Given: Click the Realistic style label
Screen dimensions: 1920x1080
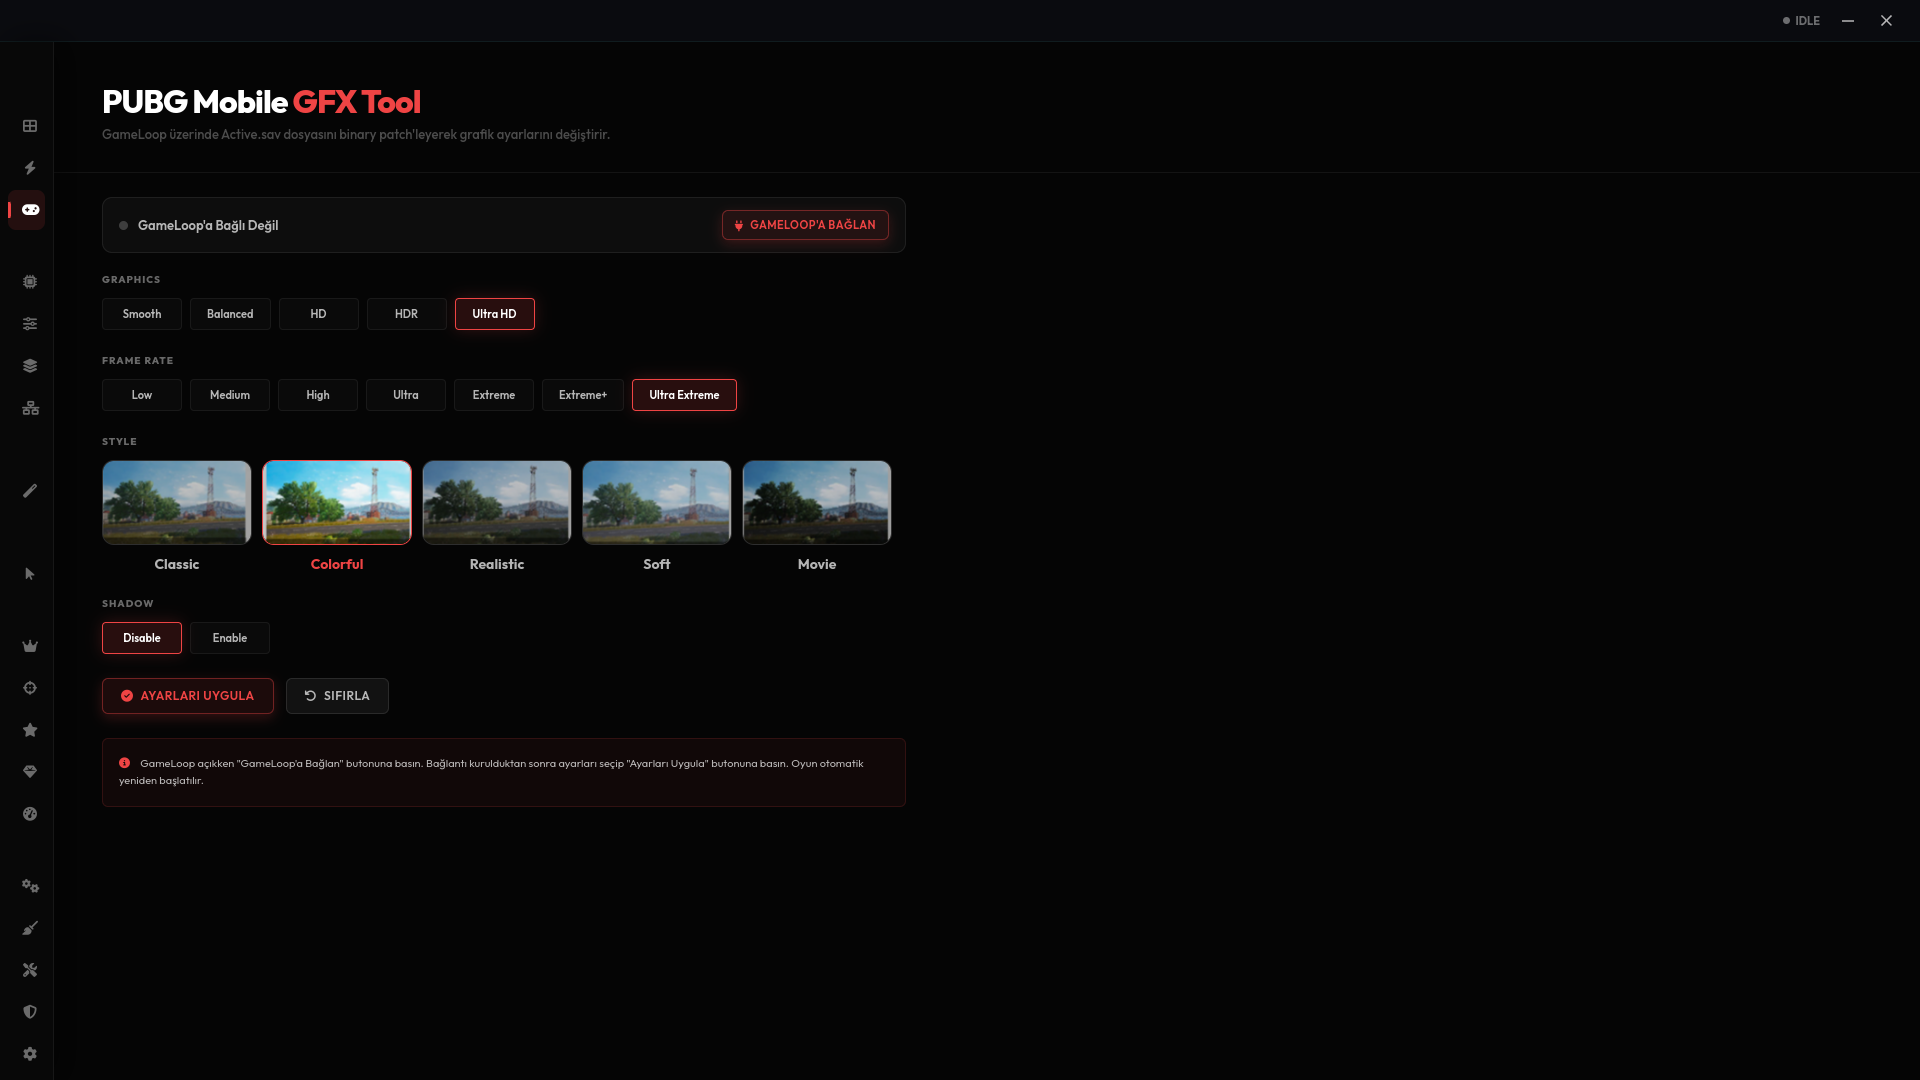Looking at the screenshot, I should pyautogui.click(x=497, y=565).
